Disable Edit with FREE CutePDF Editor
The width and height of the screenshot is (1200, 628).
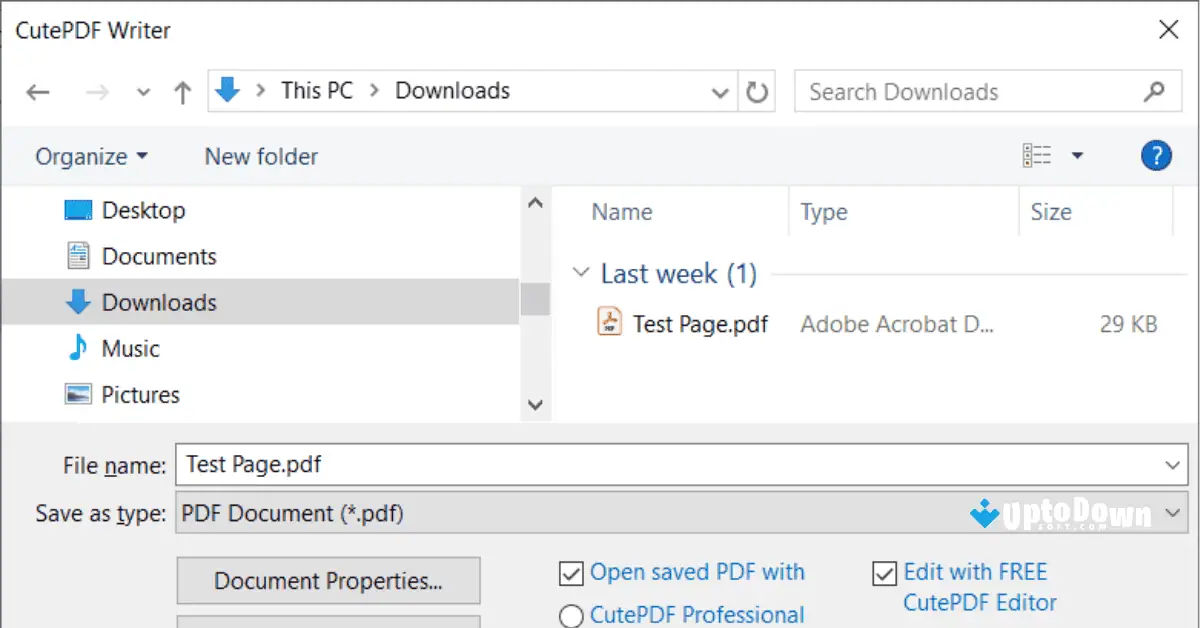(884, 572)
